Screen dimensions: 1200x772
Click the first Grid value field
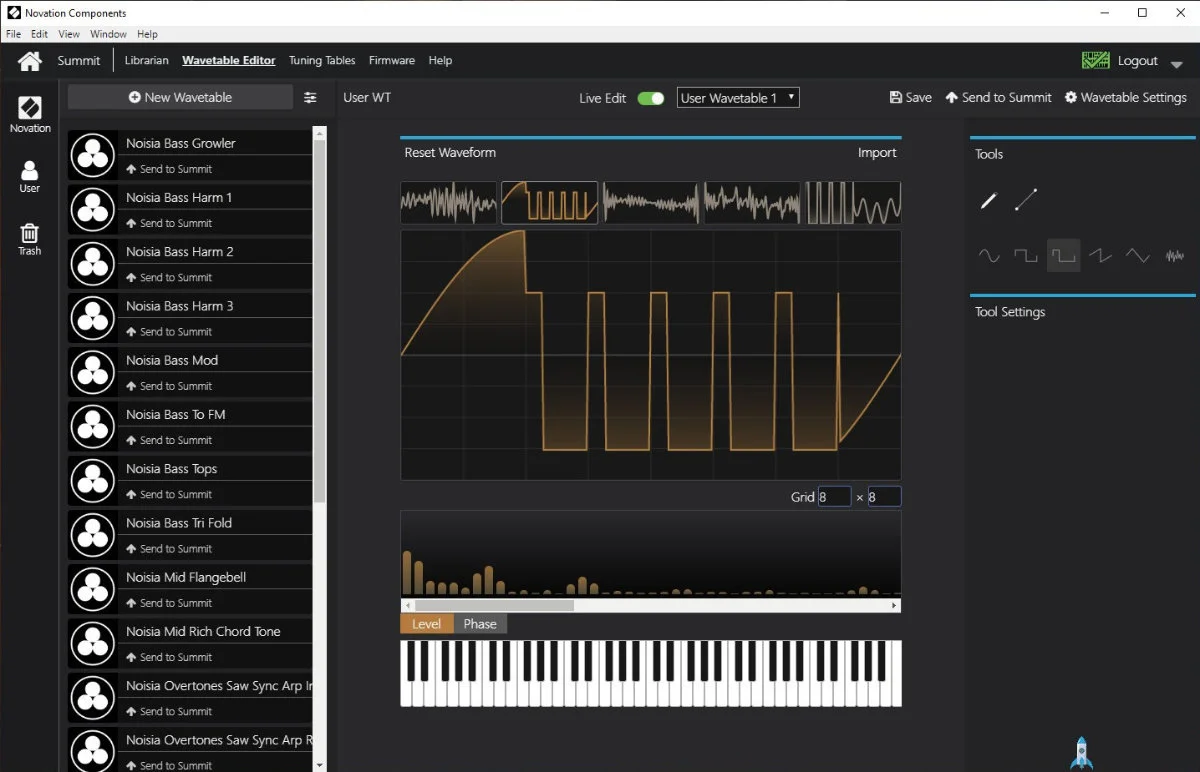[834, 497]
